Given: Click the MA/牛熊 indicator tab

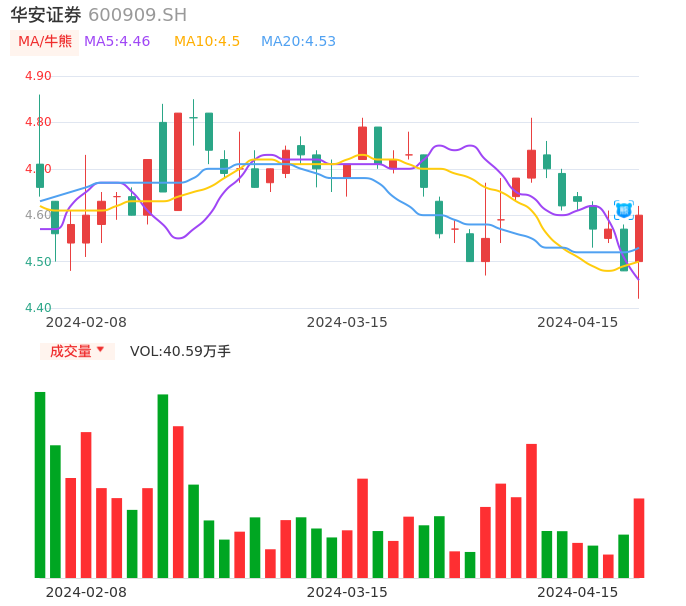Looking at the screenshot, I should point(45,42).
